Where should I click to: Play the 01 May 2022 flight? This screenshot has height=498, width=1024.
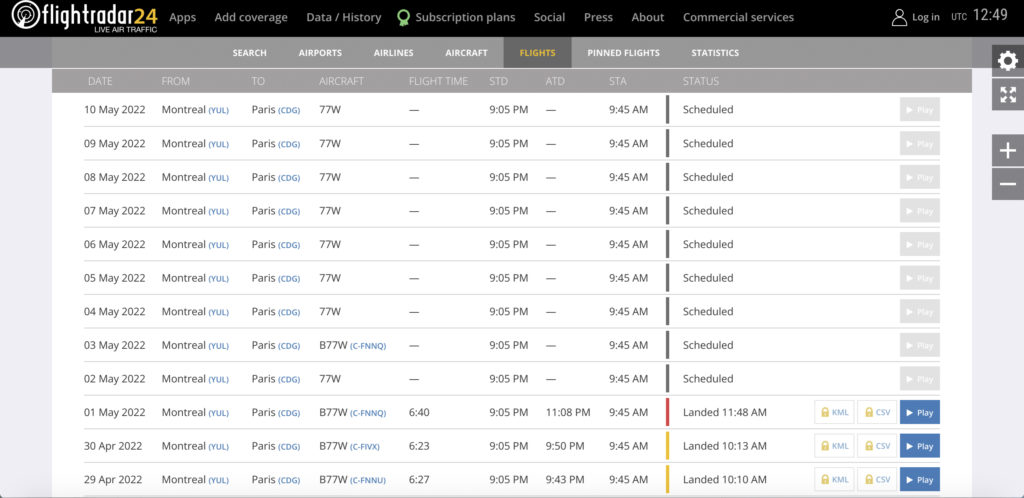[x=919, y=413]
